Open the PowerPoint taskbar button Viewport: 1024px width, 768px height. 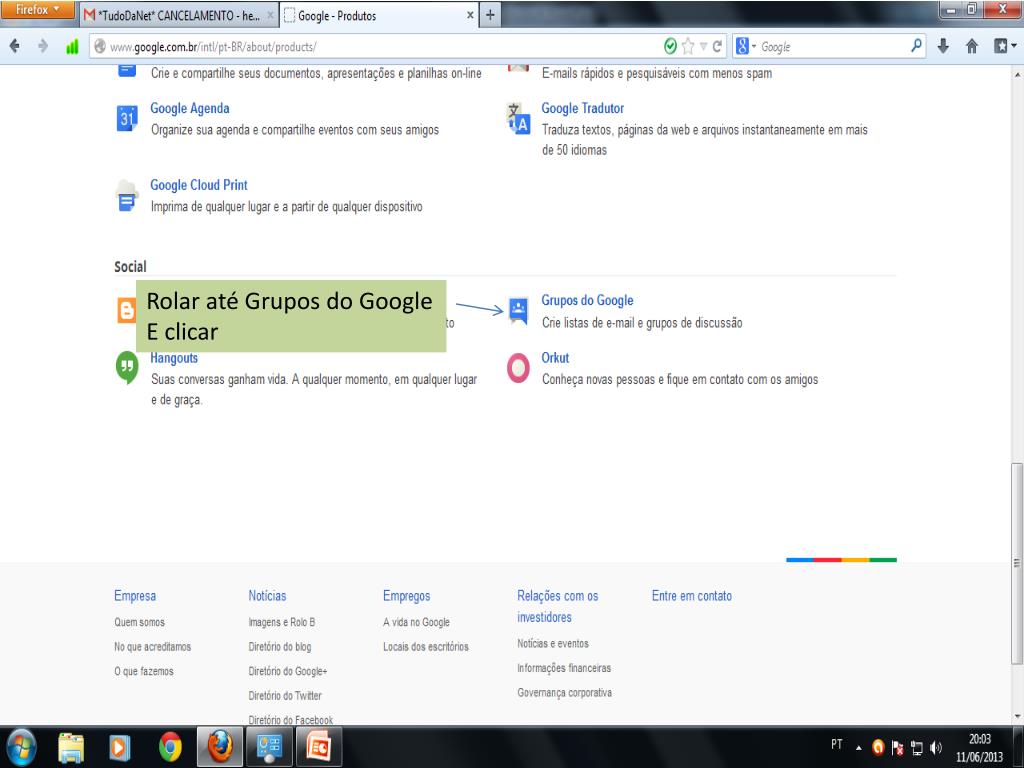(319, 746)
